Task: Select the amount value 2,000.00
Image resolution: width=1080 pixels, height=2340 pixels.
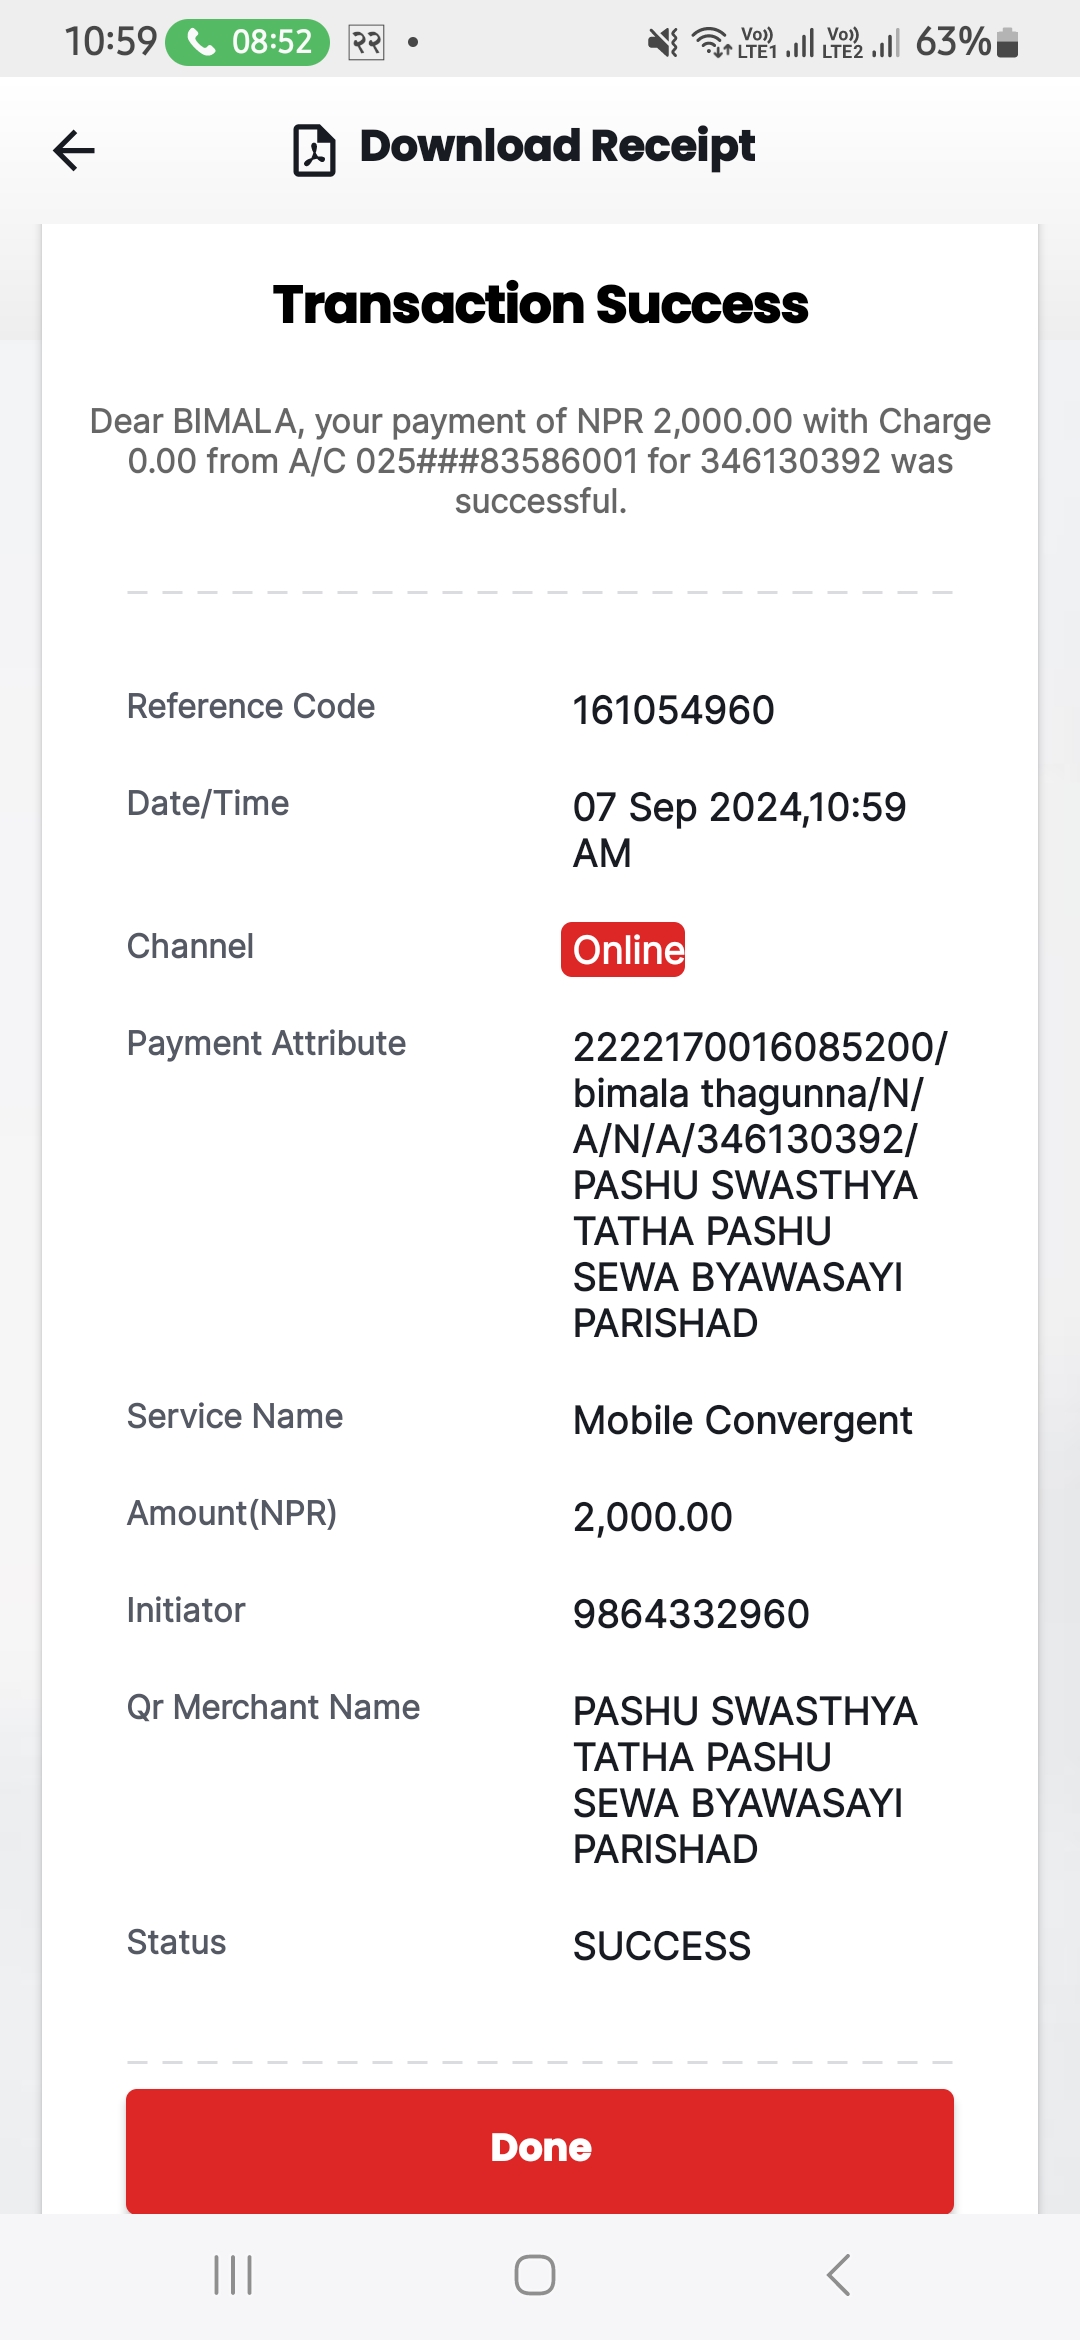Action: pyautogui.click(x=652, y=1517)
